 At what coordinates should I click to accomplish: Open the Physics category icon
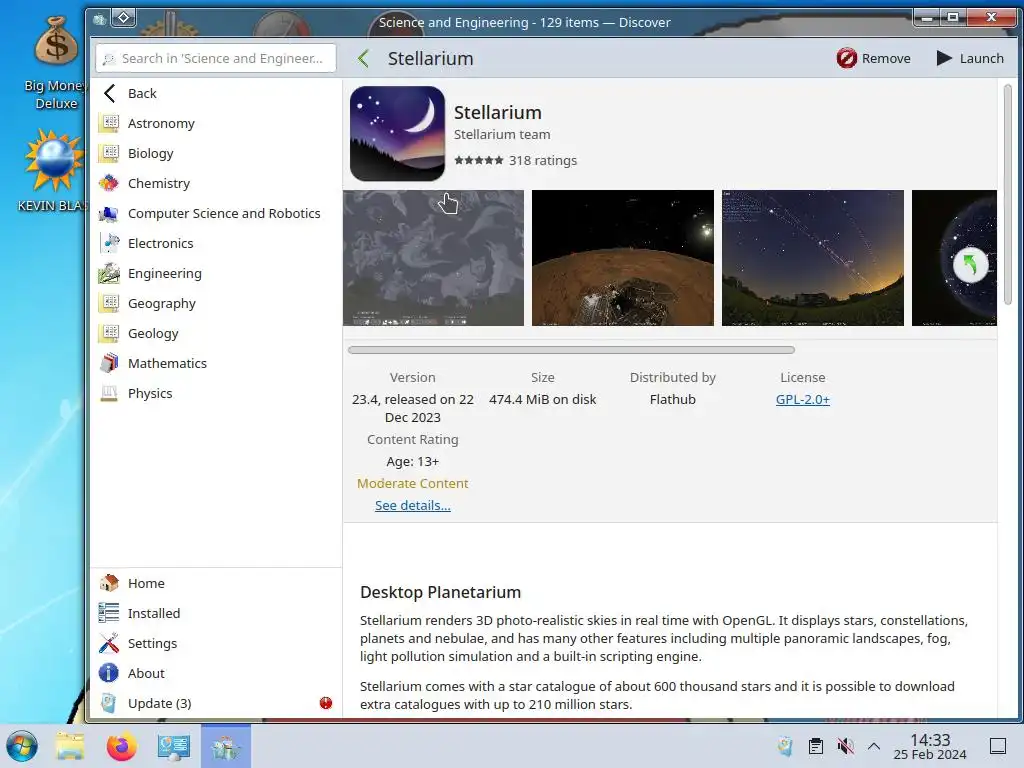tap(109, 393)
